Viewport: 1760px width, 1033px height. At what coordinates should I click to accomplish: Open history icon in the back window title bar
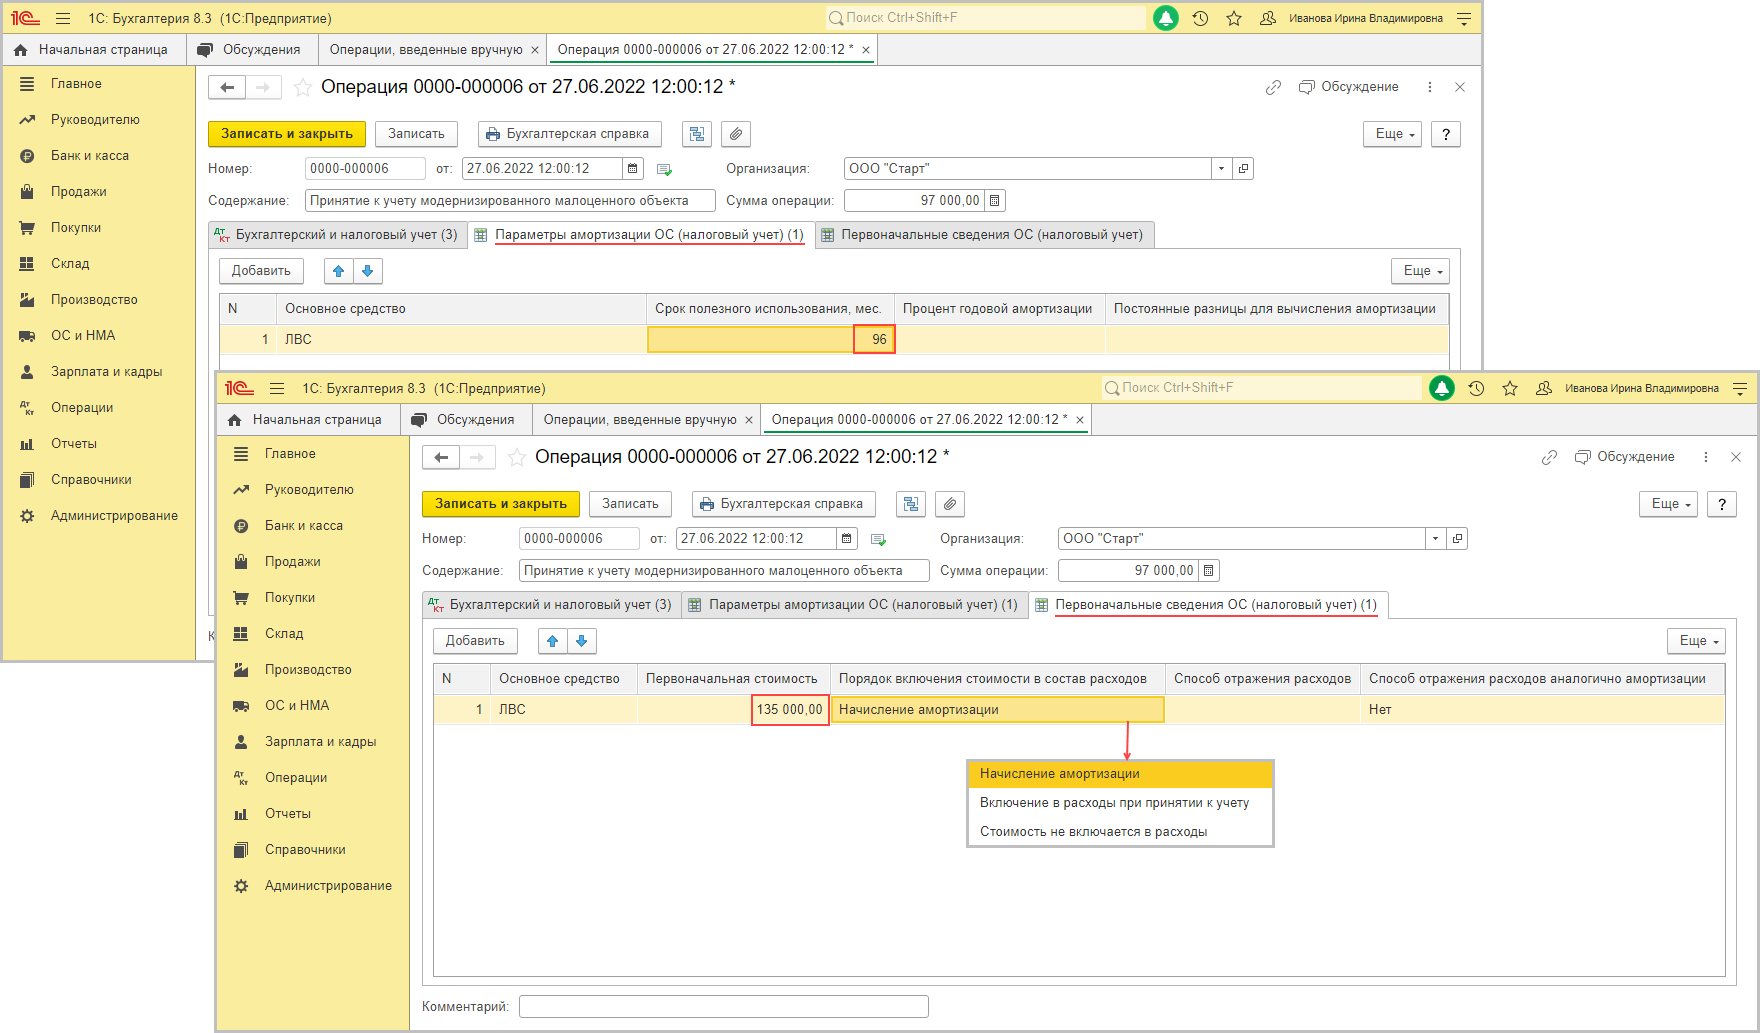pos(1200,18)
